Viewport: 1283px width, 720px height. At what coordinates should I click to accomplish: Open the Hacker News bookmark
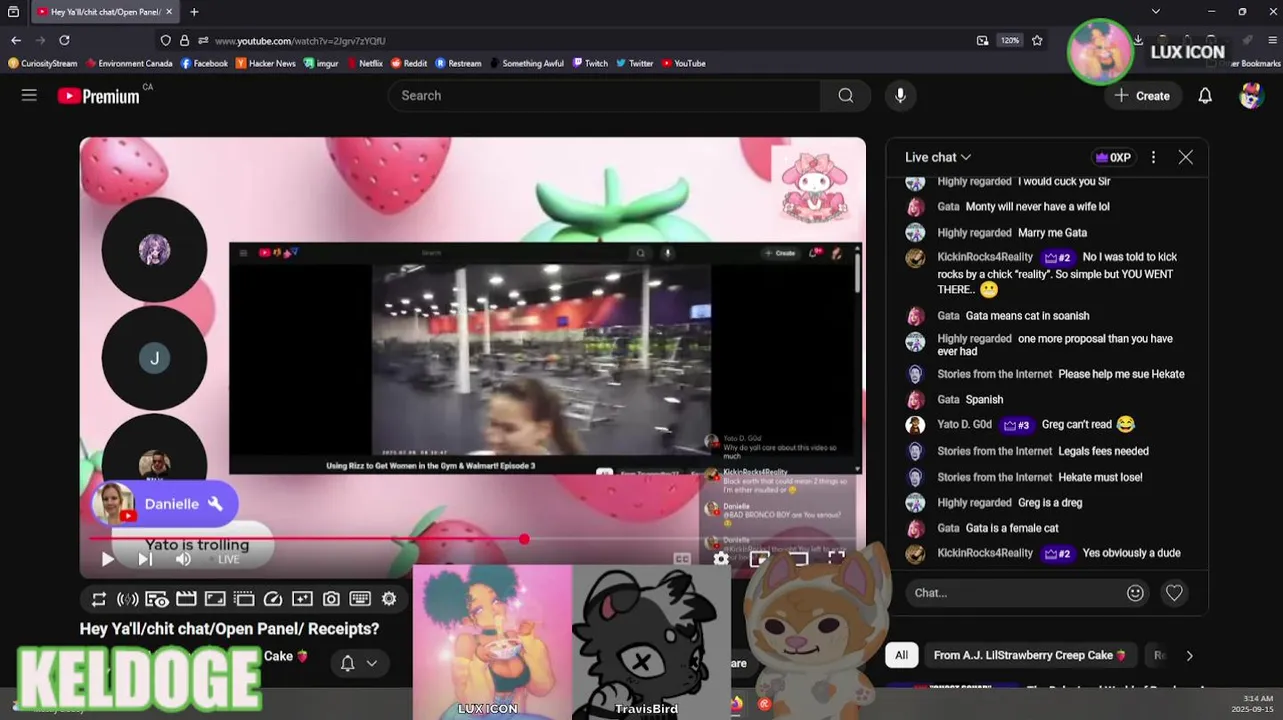(265, 63)
